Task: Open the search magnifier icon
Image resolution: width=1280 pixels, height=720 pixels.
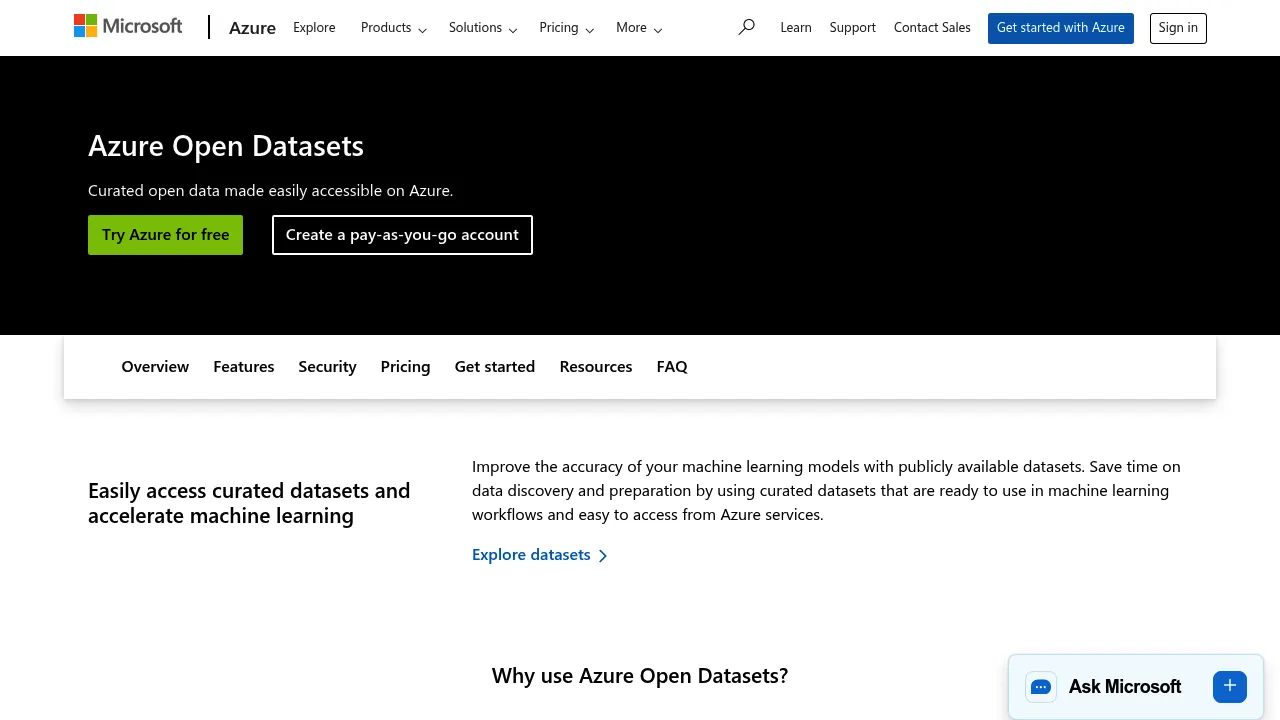Action: (746, 28)
